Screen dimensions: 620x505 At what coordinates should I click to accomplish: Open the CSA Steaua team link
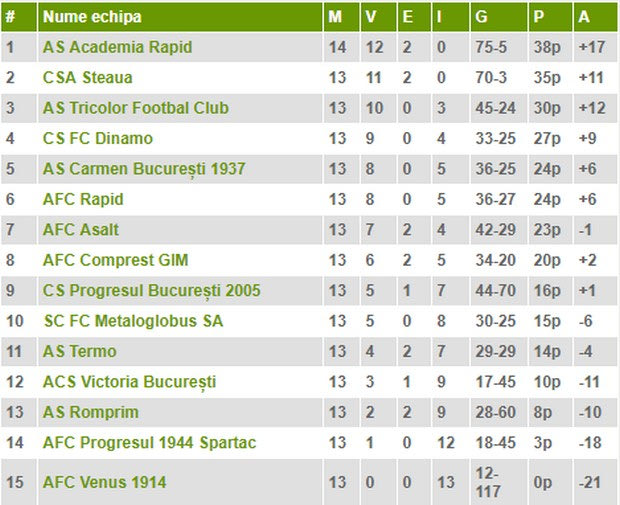pyautogui.click(x=87, y=78)
